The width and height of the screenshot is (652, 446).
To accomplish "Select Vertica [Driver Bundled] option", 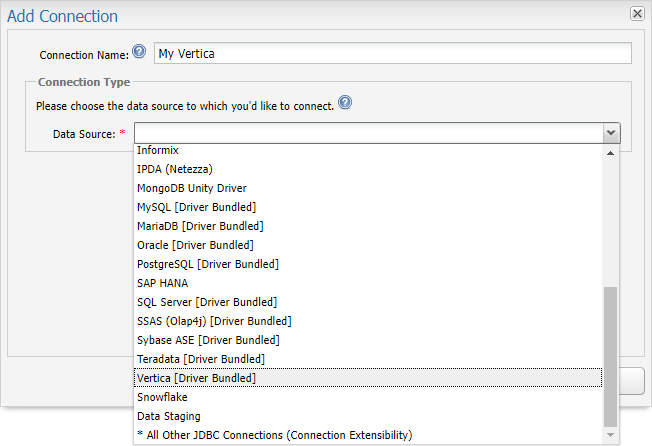I will pyautogui.click(x=368, y=378).
